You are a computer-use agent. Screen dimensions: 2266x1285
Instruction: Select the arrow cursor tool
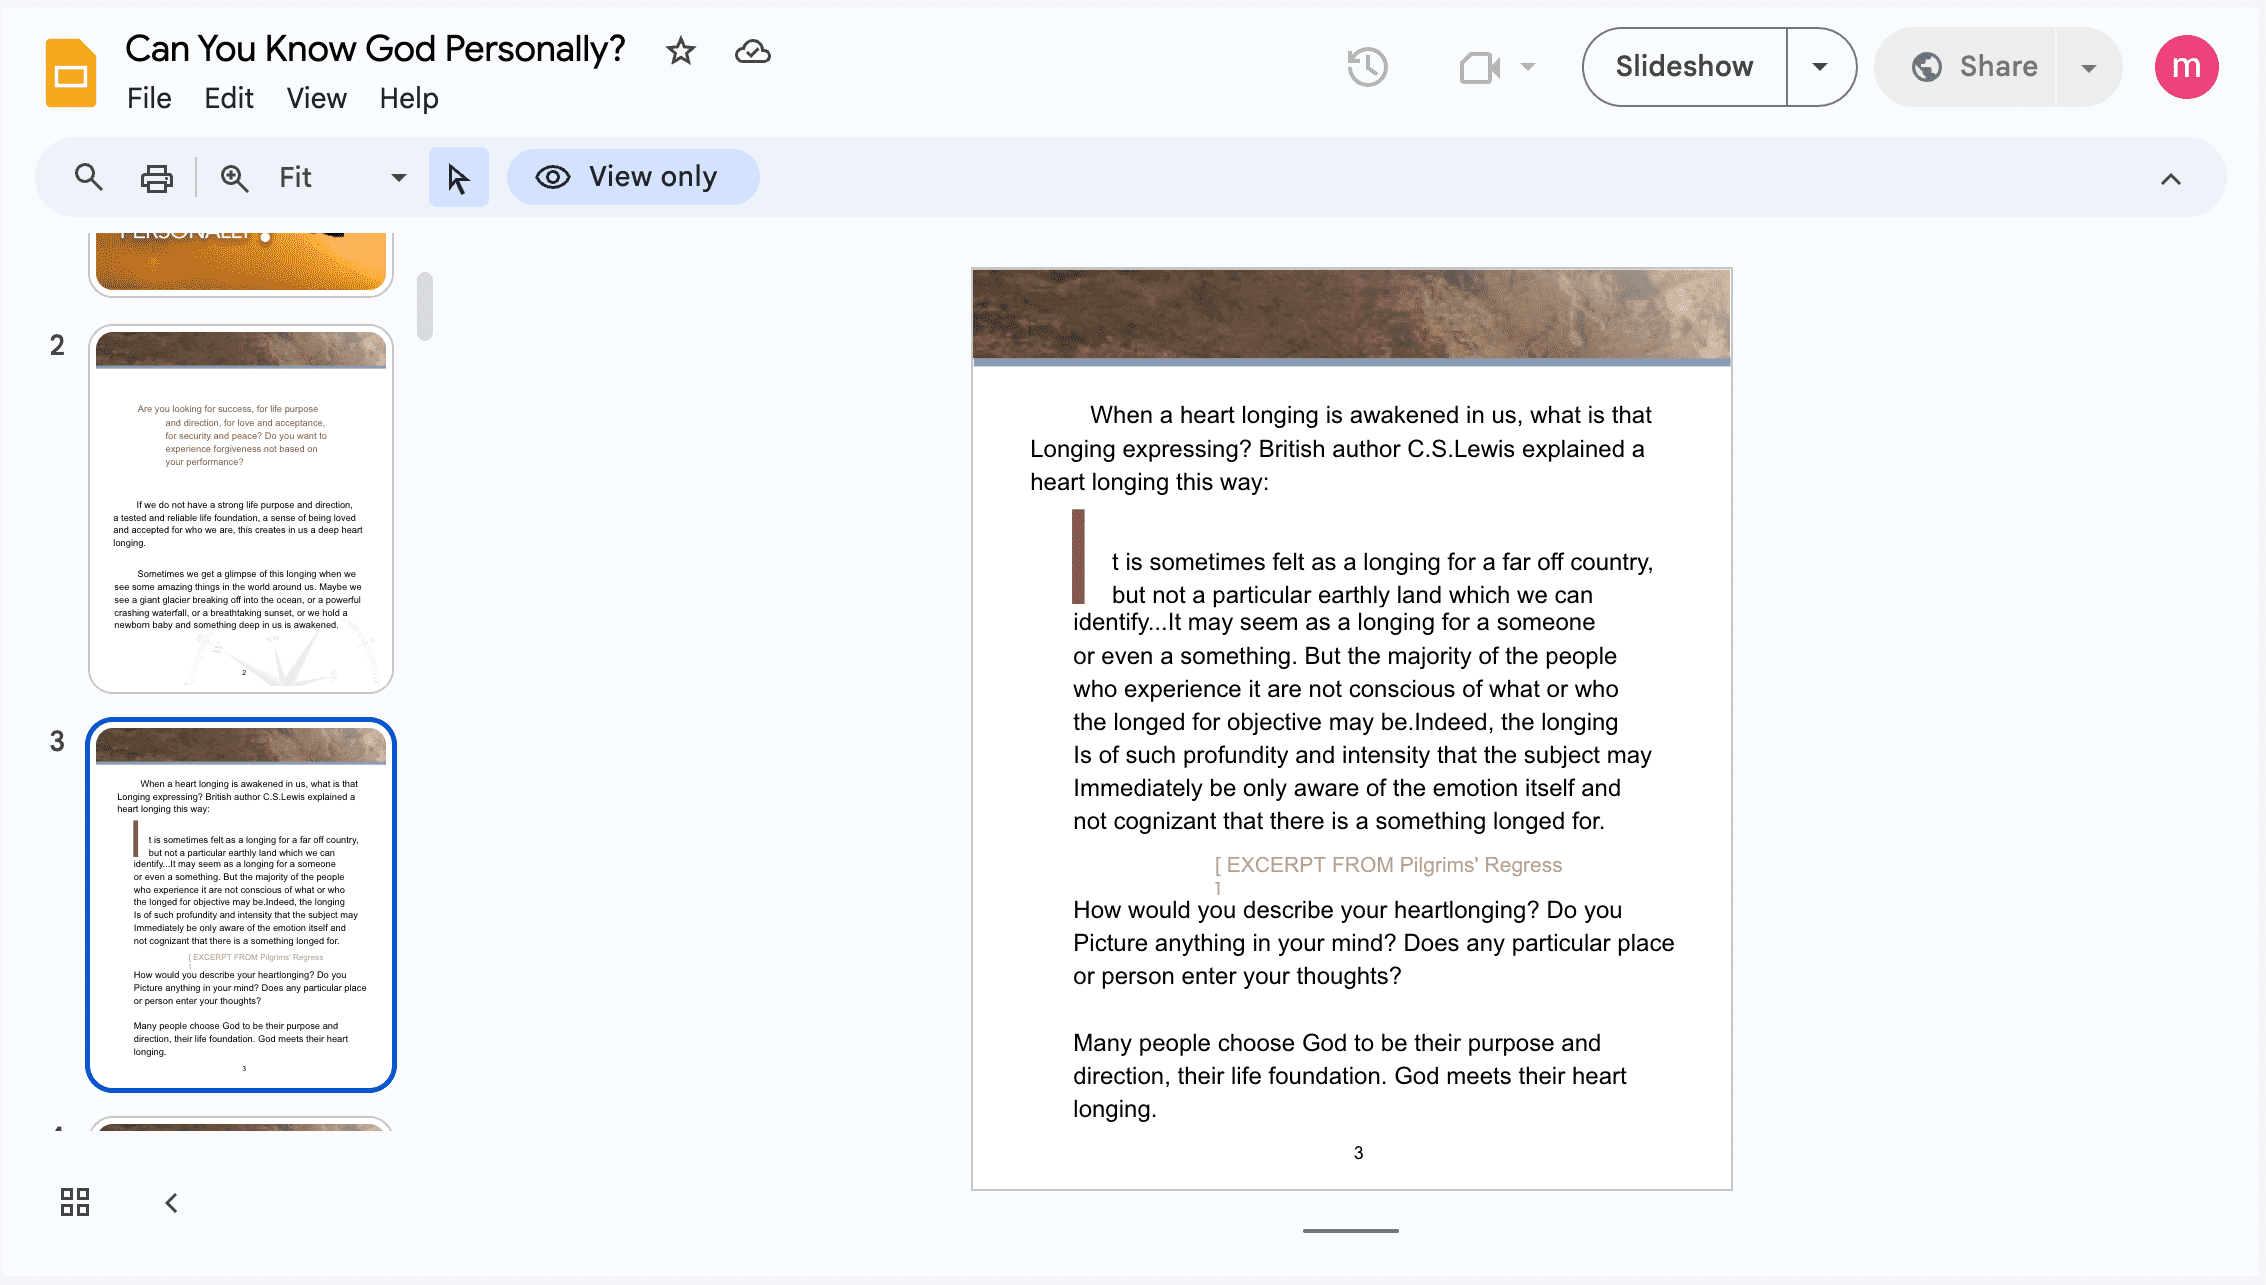pyautogui.click(x=458, y=178)
